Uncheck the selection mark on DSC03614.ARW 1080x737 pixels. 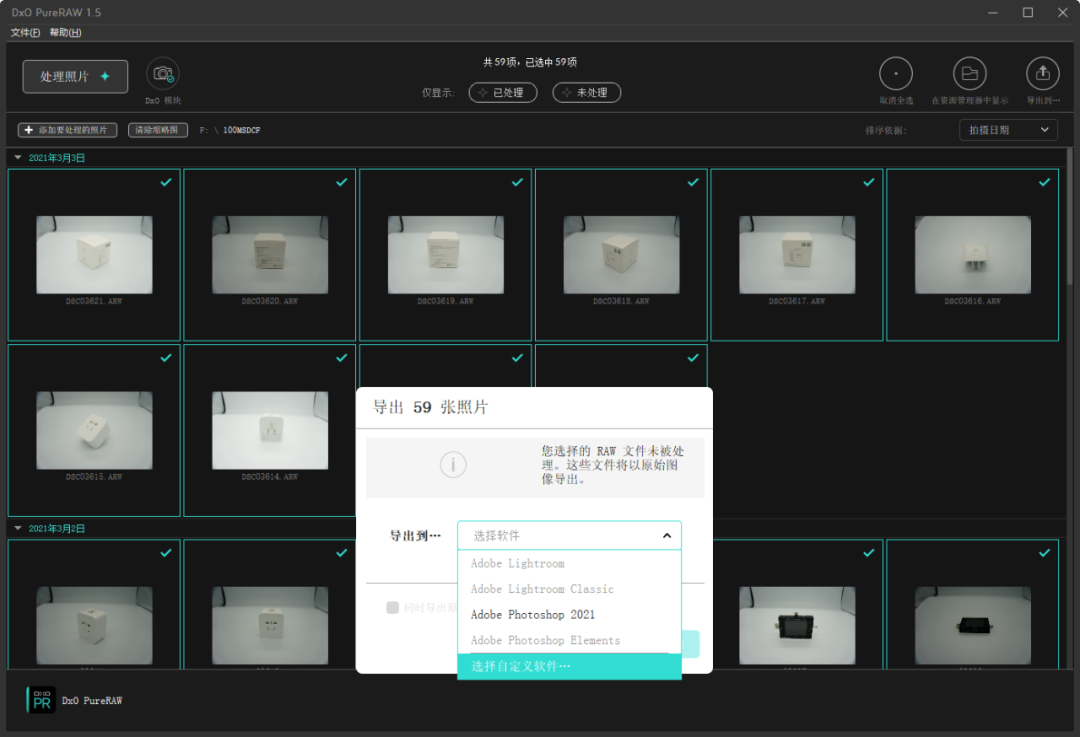[342, 357]
